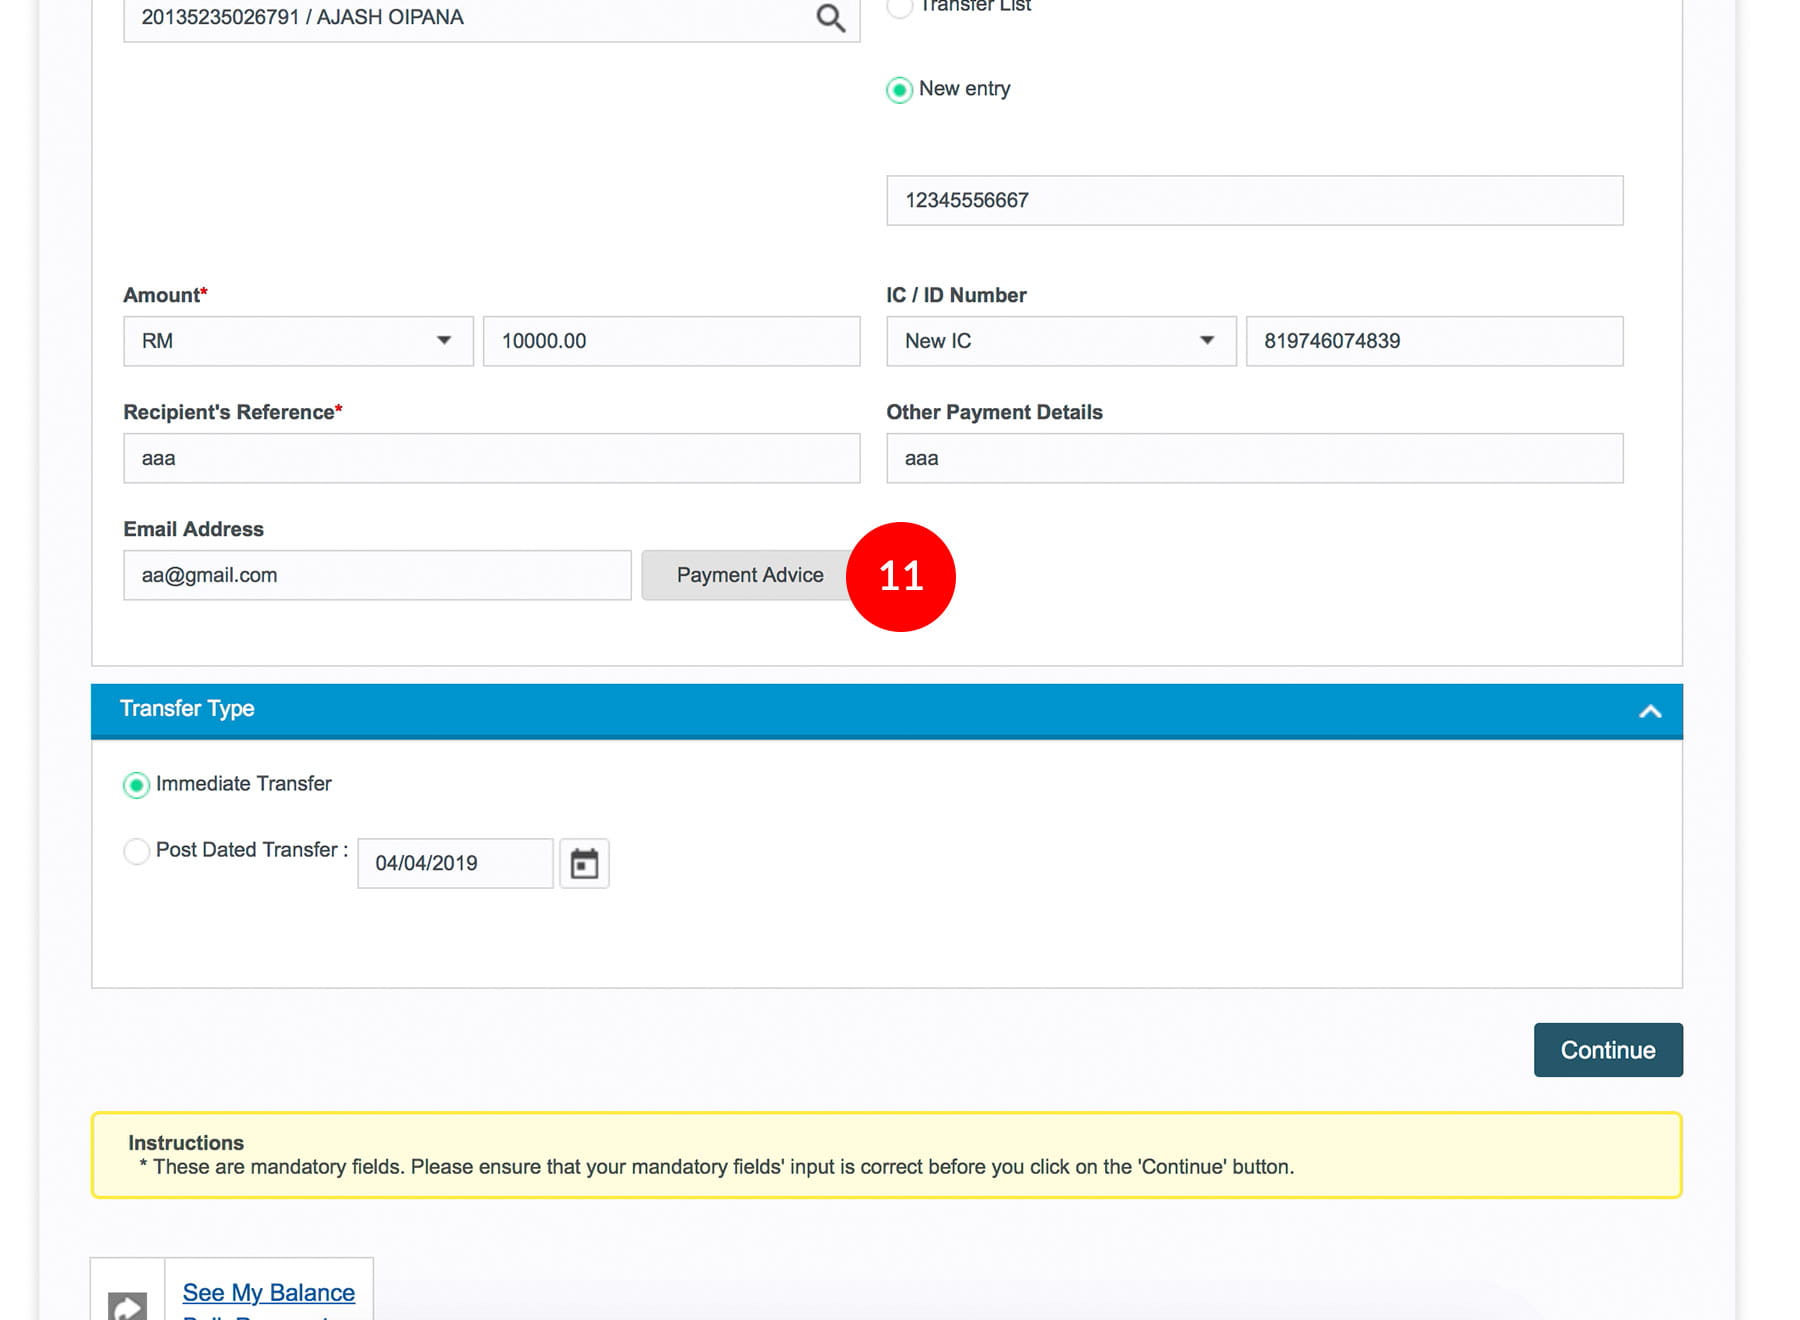
Task: Click the IC number field 819746074839
Action: point(1434,341)
